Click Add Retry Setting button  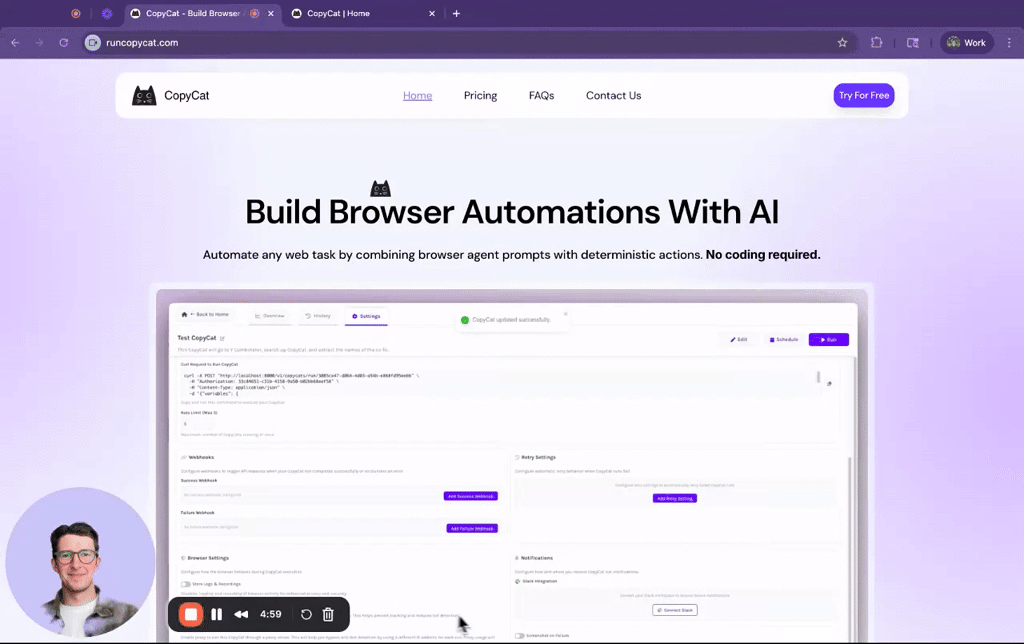click(x=675, y=498)
